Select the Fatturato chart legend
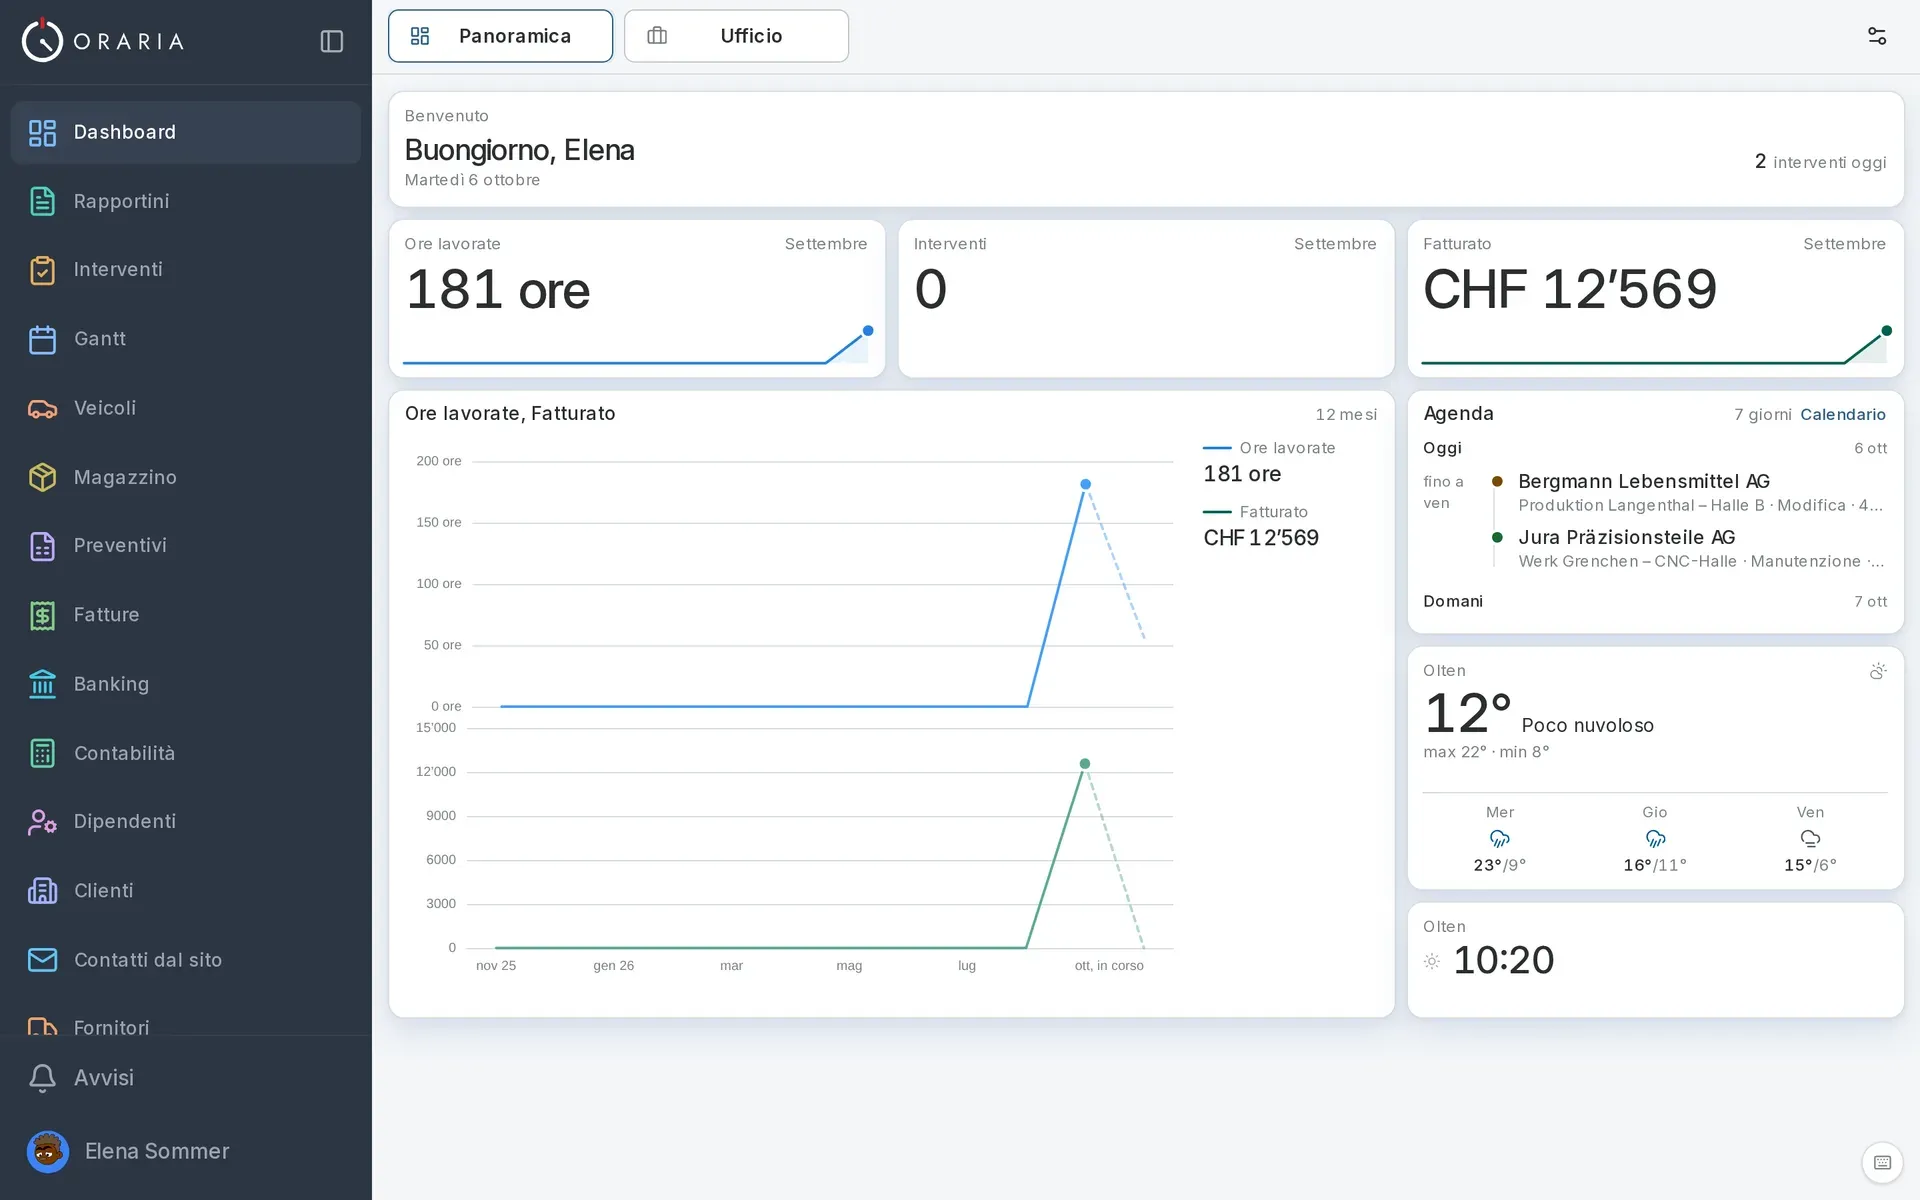Screen dimensions: 1920x1200 pos(1261,526)
